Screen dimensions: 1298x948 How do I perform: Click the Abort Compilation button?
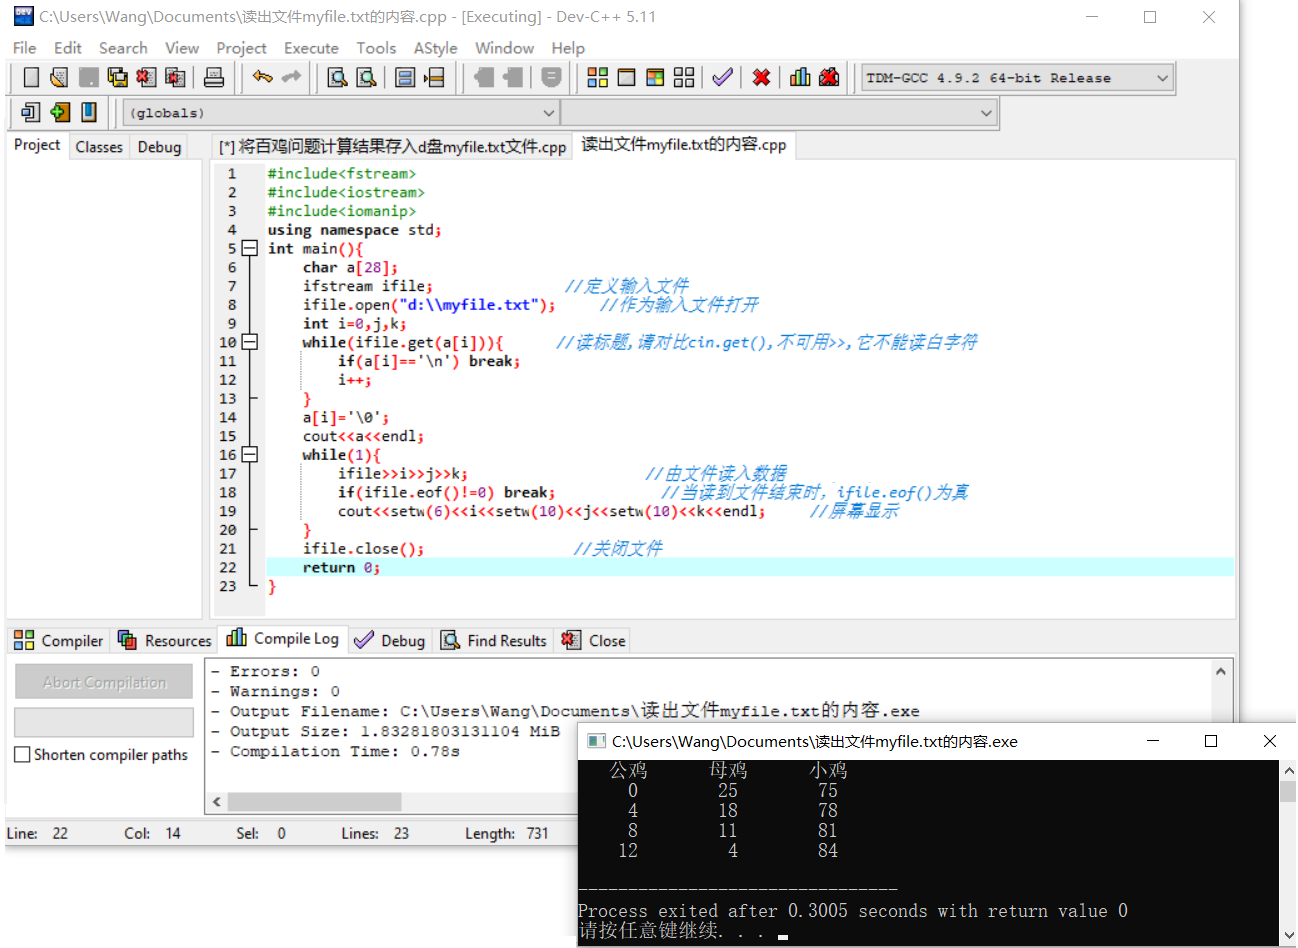coord(103,680)
